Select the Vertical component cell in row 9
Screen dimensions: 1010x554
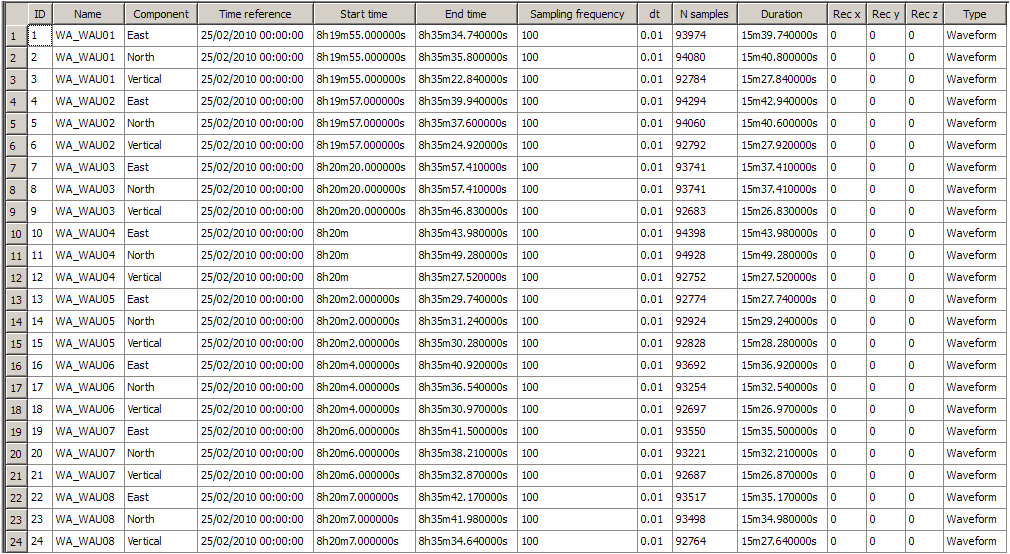[x=145, y=211]
